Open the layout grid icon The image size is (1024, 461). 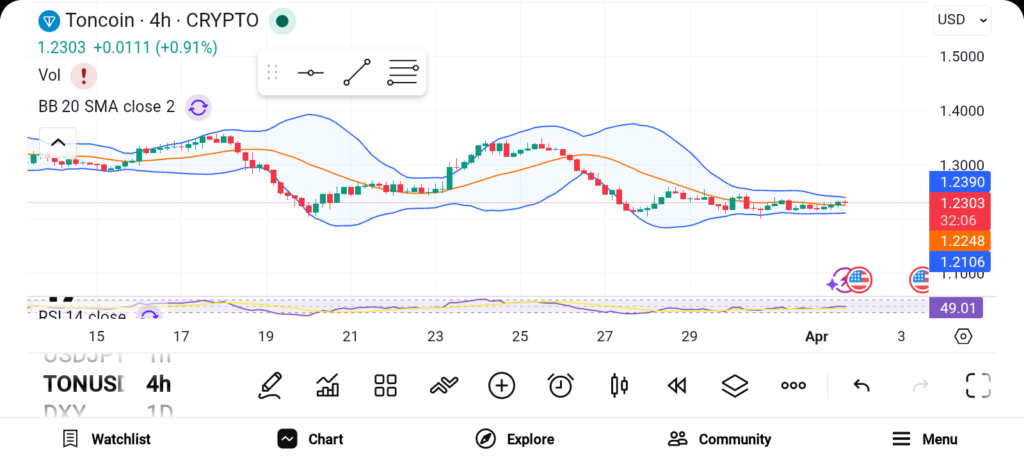(385, 385)
